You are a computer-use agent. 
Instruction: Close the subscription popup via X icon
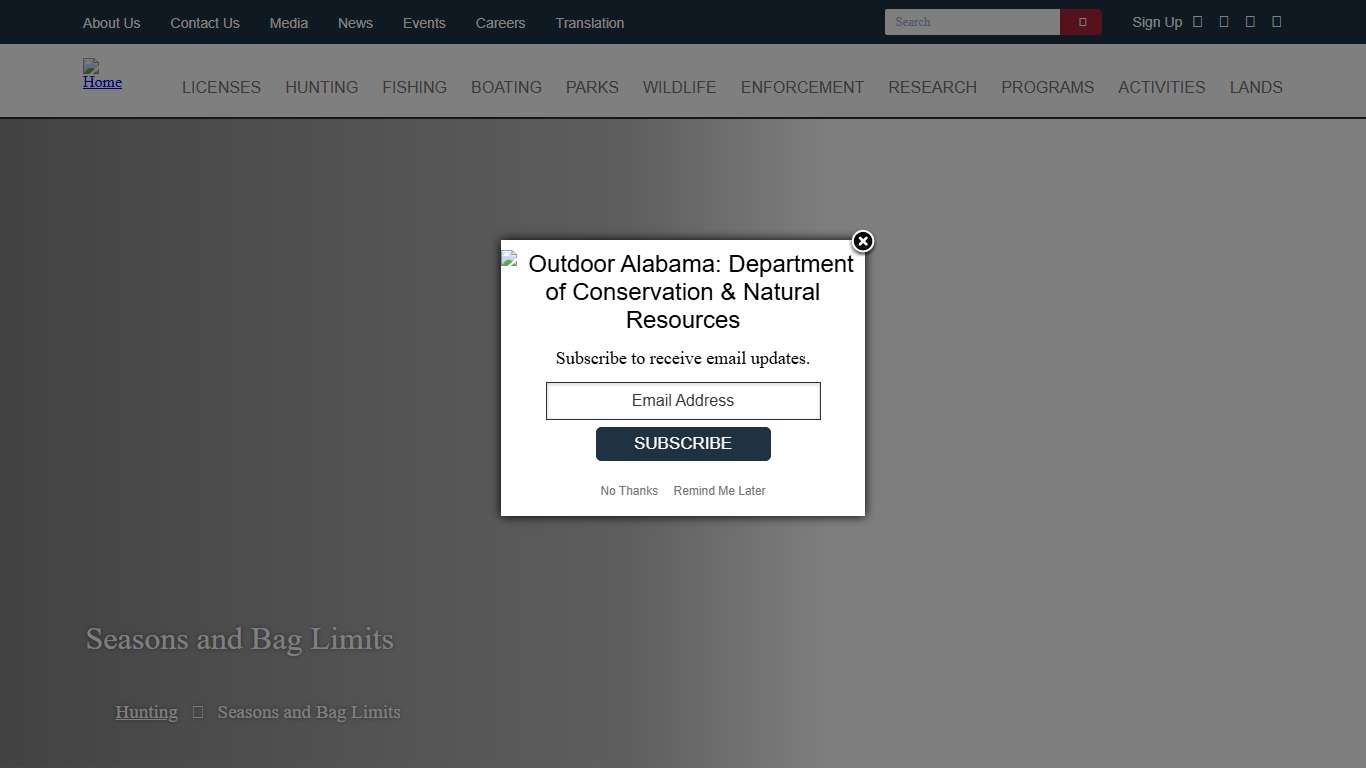[x=862, y=242]
